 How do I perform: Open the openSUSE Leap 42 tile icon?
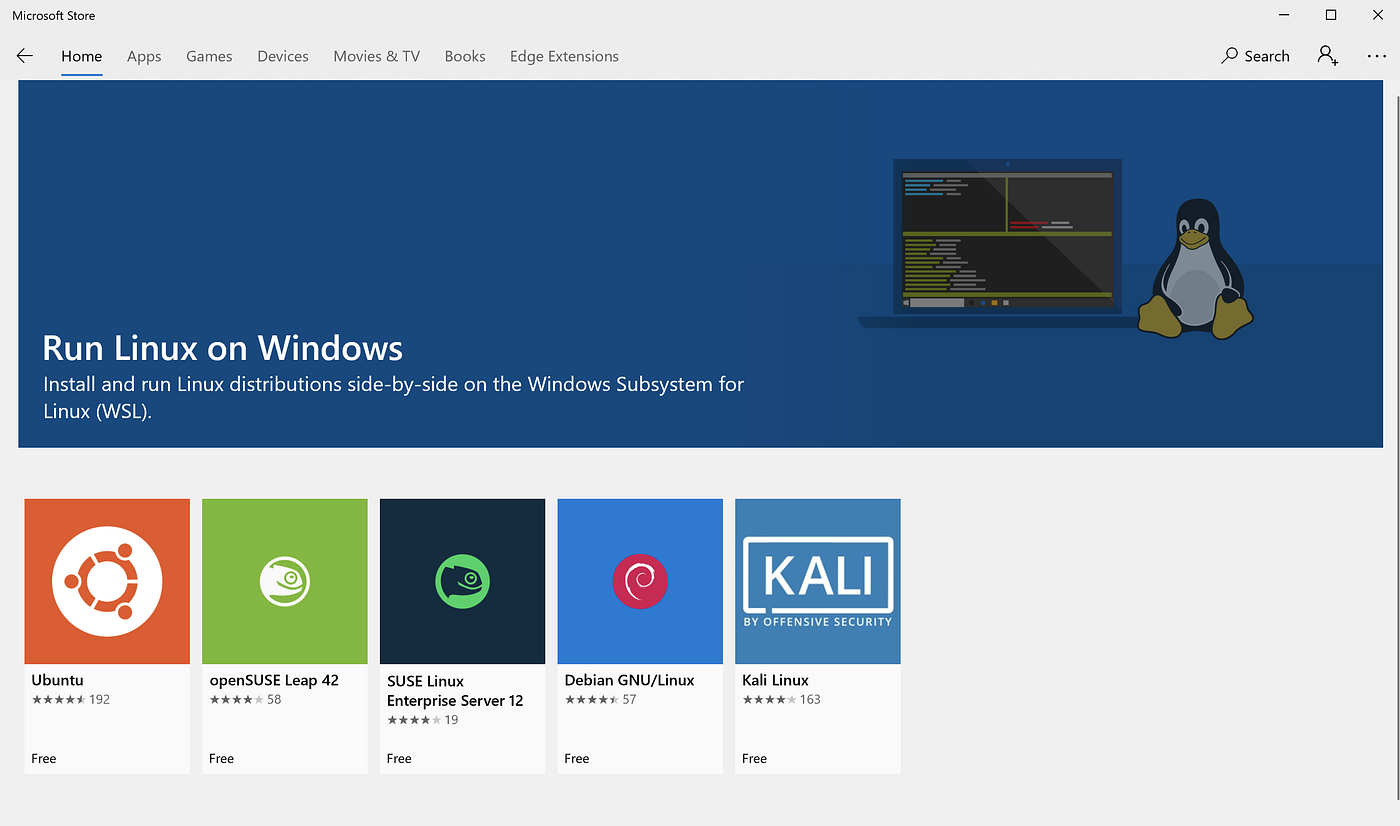tap(285, 581)
